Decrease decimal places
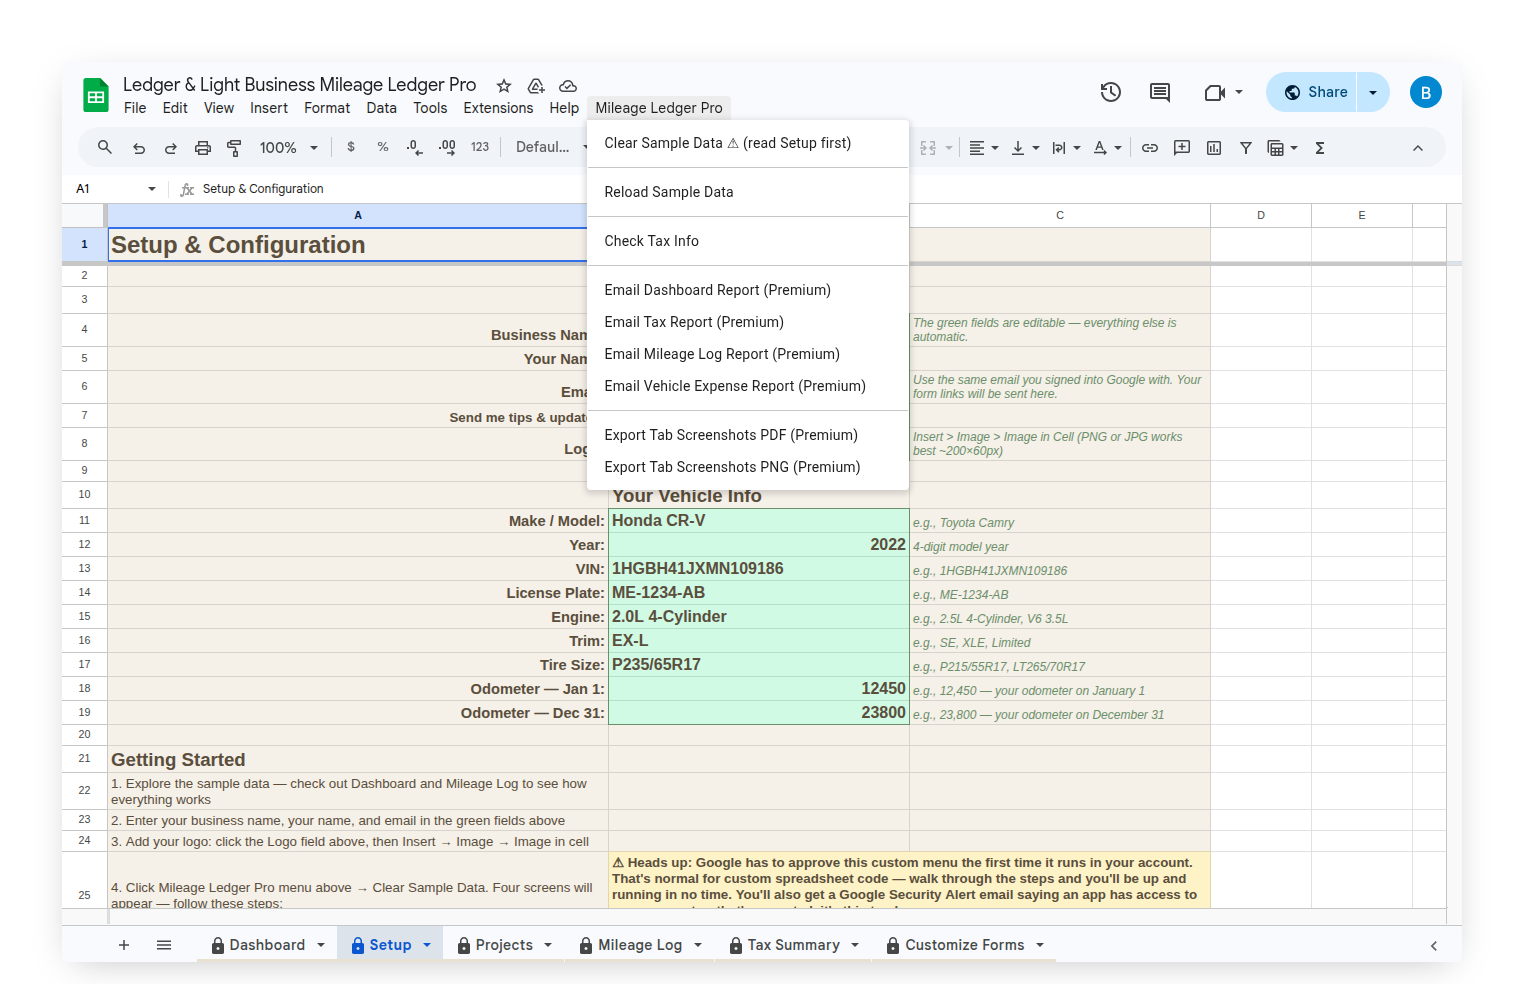This screenshot has height=984, width=1524. click(x=414, y=147)
